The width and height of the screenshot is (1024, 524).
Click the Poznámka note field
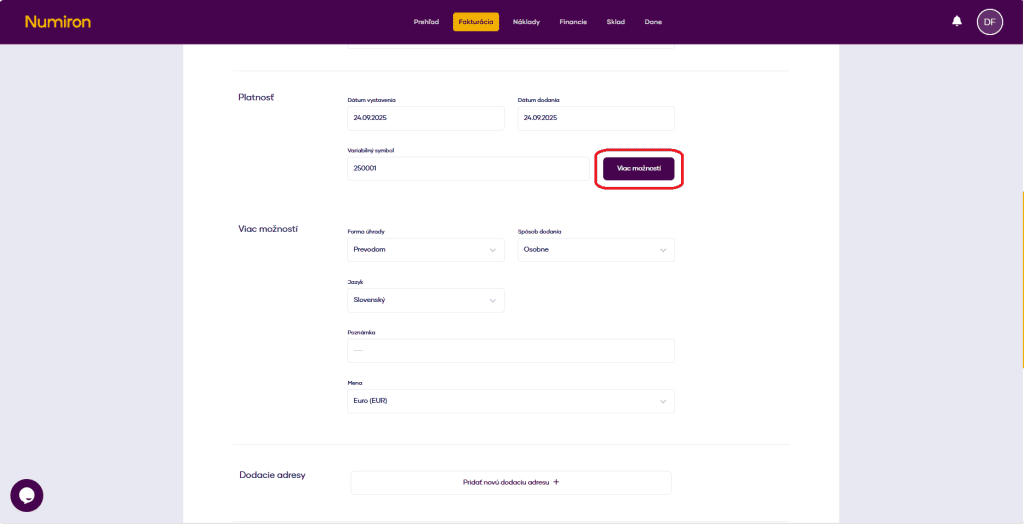click(x=510, y=350)
